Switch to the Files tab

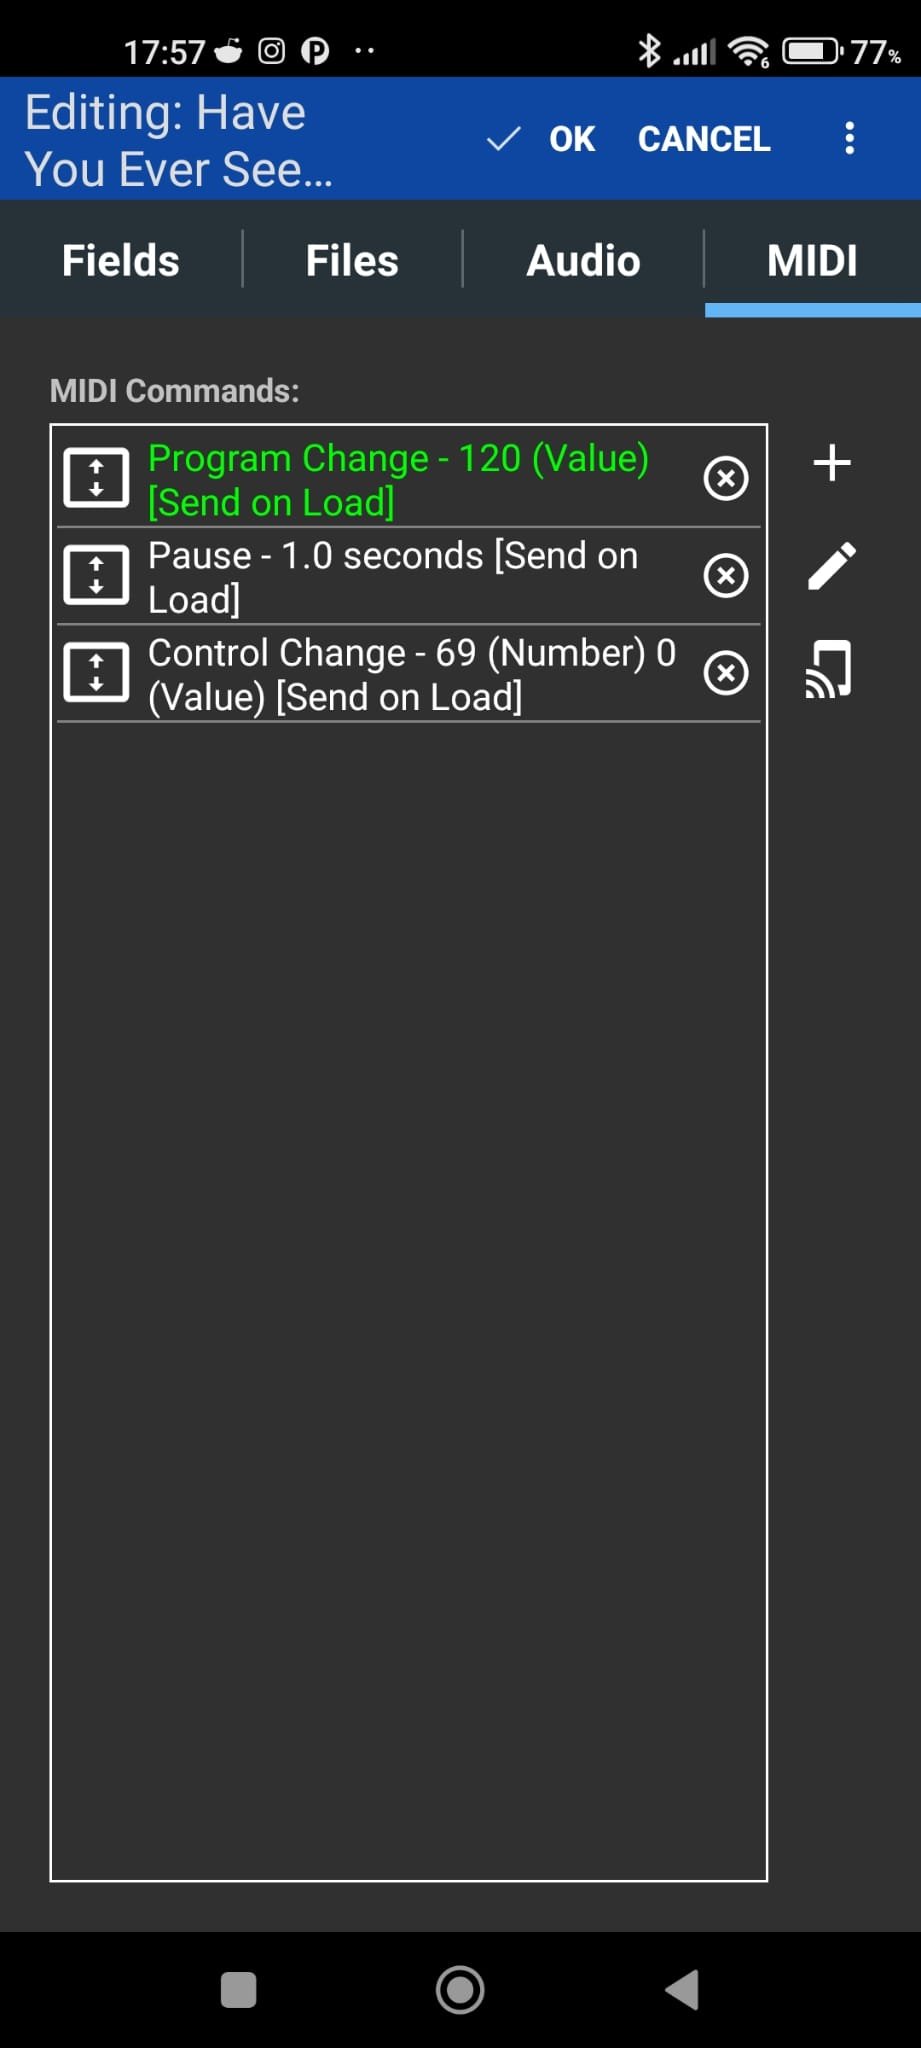[352, 260]
